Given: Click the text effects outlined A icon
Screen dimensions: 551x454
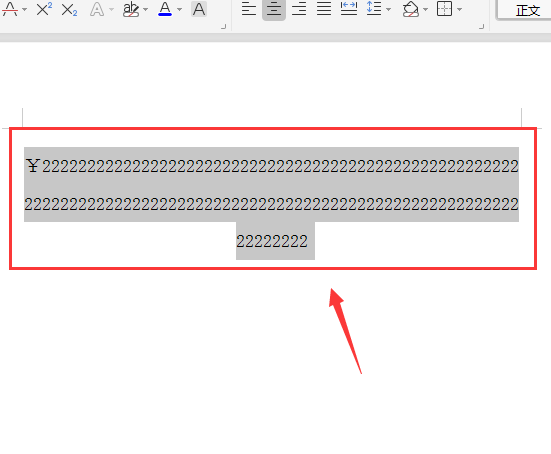Looking at the screenshot, I should point(97,9).
